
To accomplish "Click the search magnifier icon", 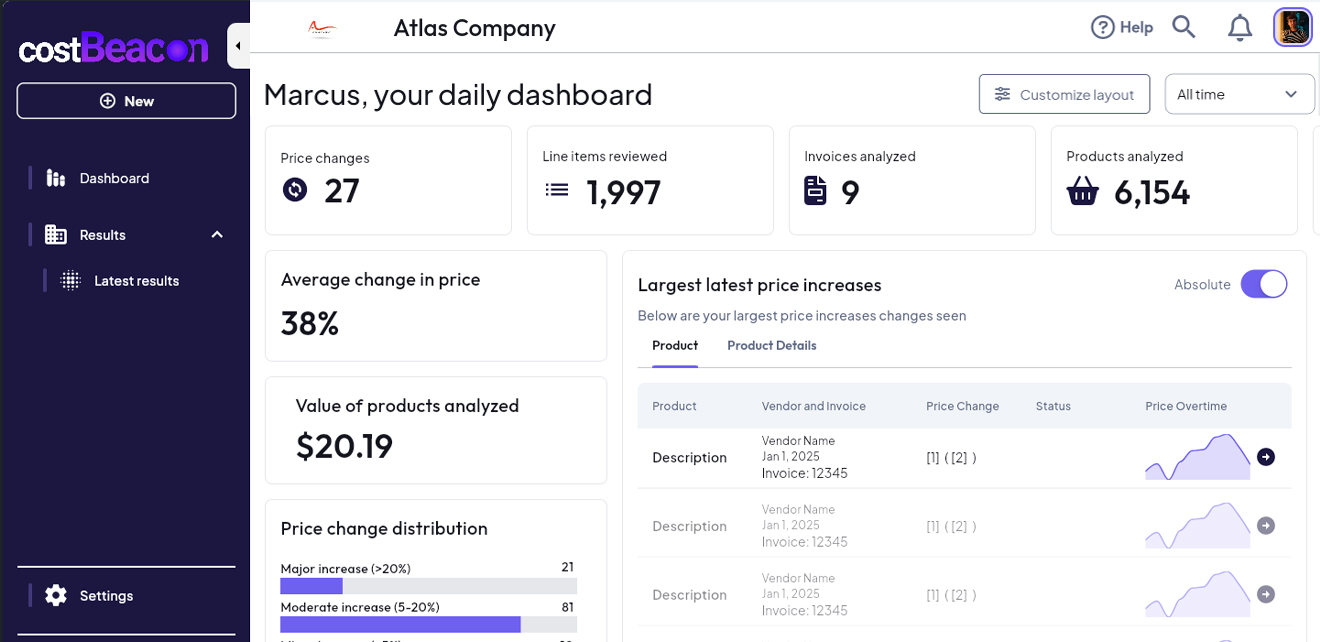I will click(x=1184, y=27).
